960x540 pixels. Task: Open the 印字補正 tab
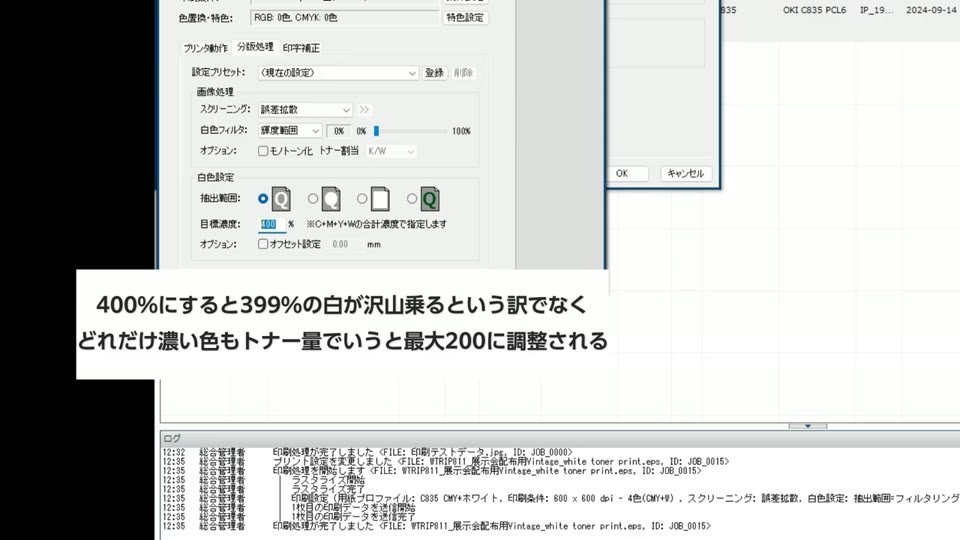(301, 48)
